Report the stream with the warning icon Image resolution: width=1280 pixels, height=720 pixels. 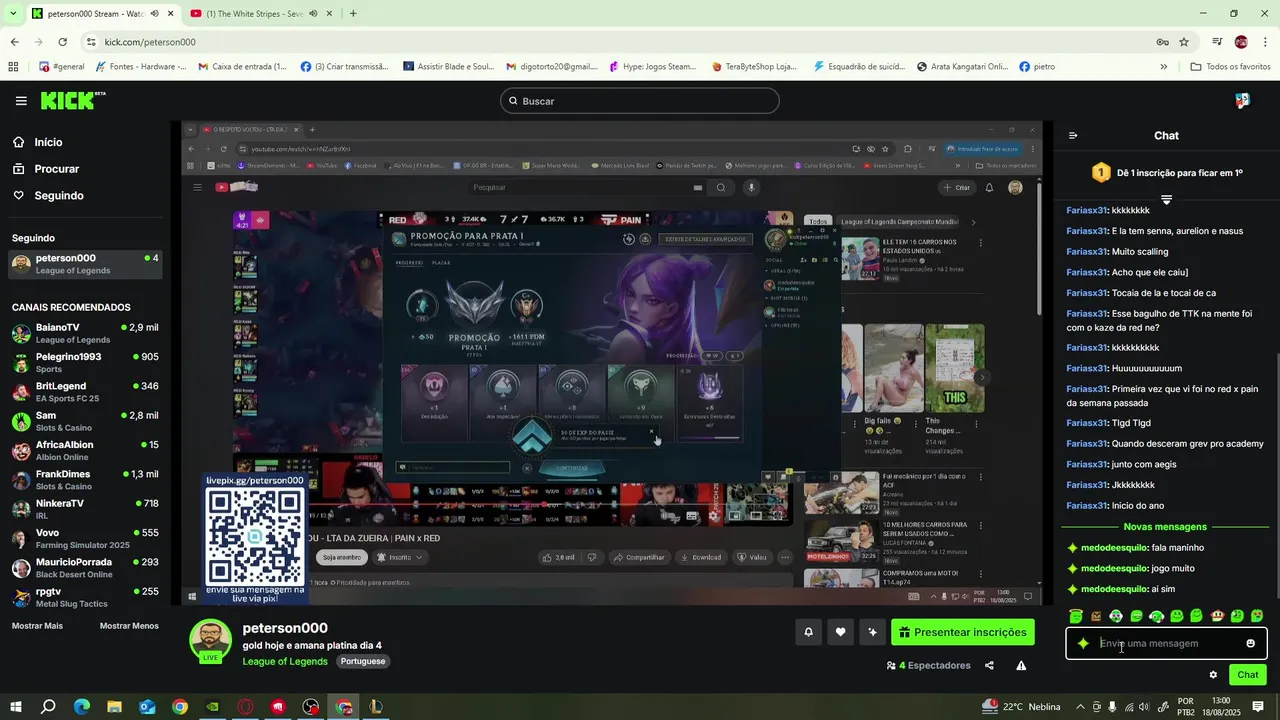pos(1021,666)
